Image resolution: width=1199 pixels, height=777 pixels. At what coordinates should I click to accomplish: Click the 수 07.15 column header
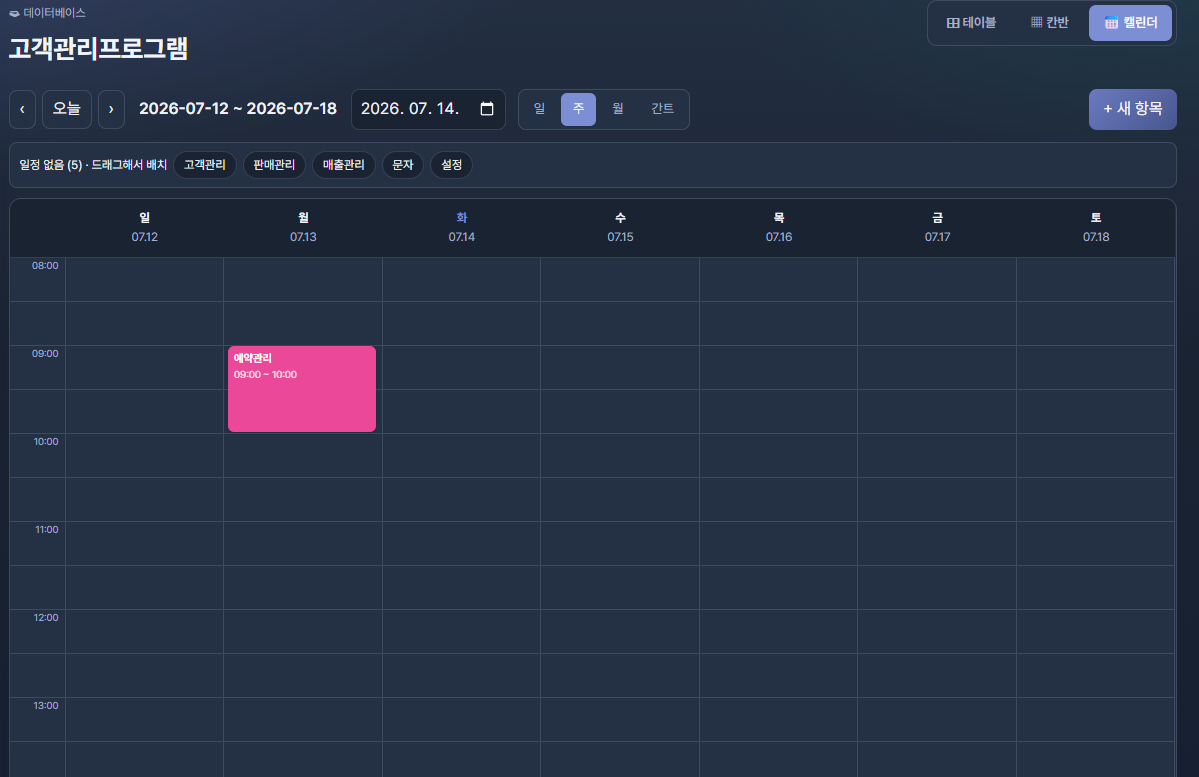(x=620, y=227)
